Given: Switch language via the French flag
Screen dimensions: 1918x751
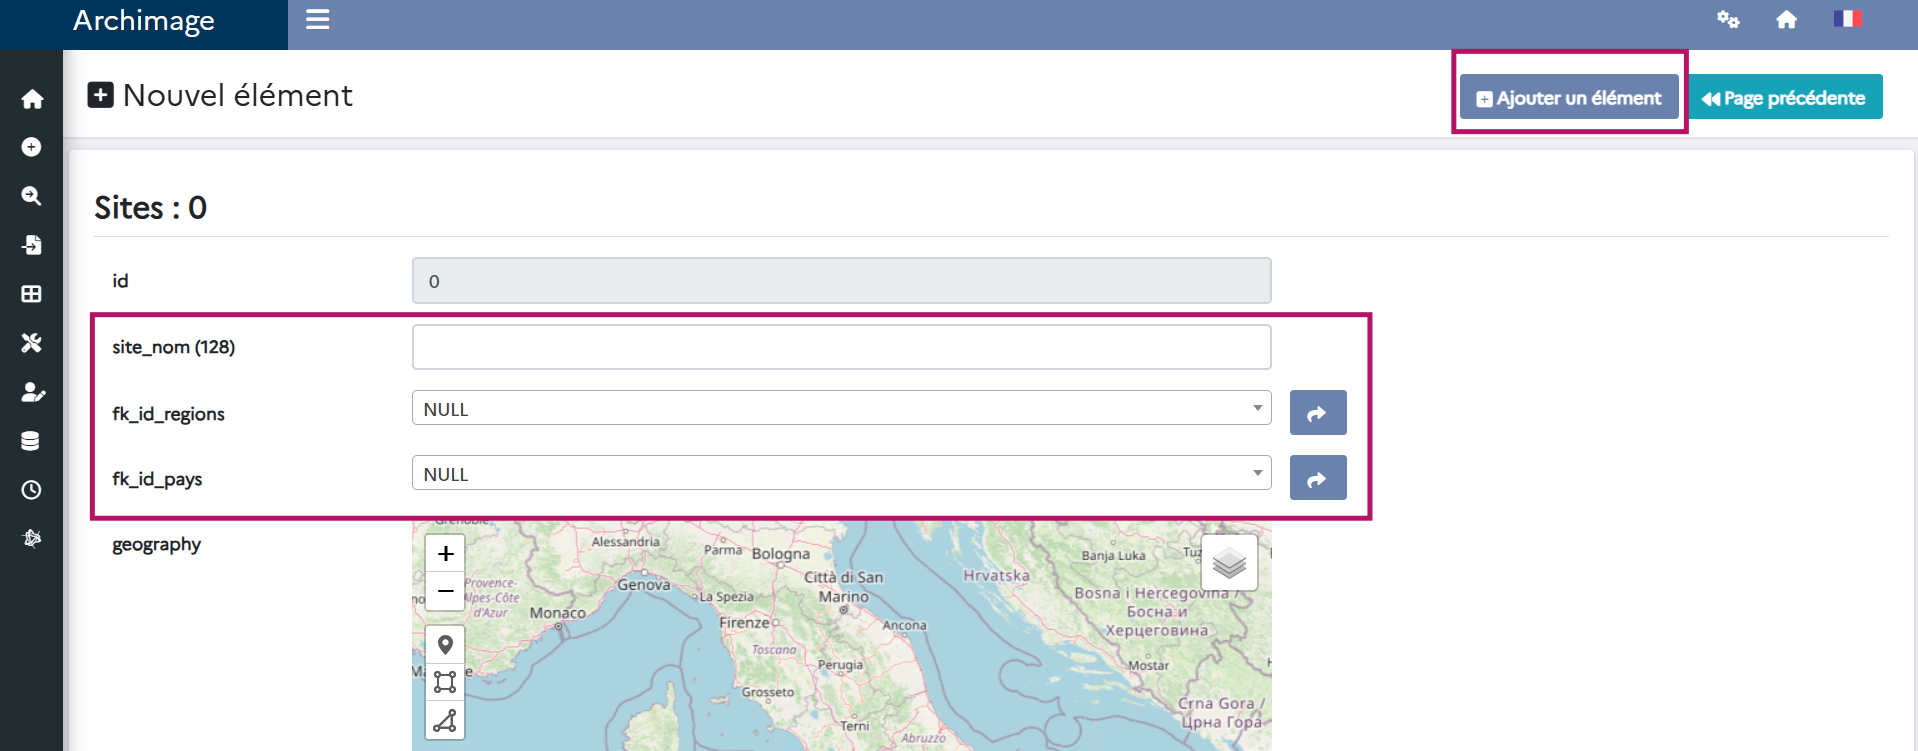Looking at the screenshot, I should [1846, 19].
